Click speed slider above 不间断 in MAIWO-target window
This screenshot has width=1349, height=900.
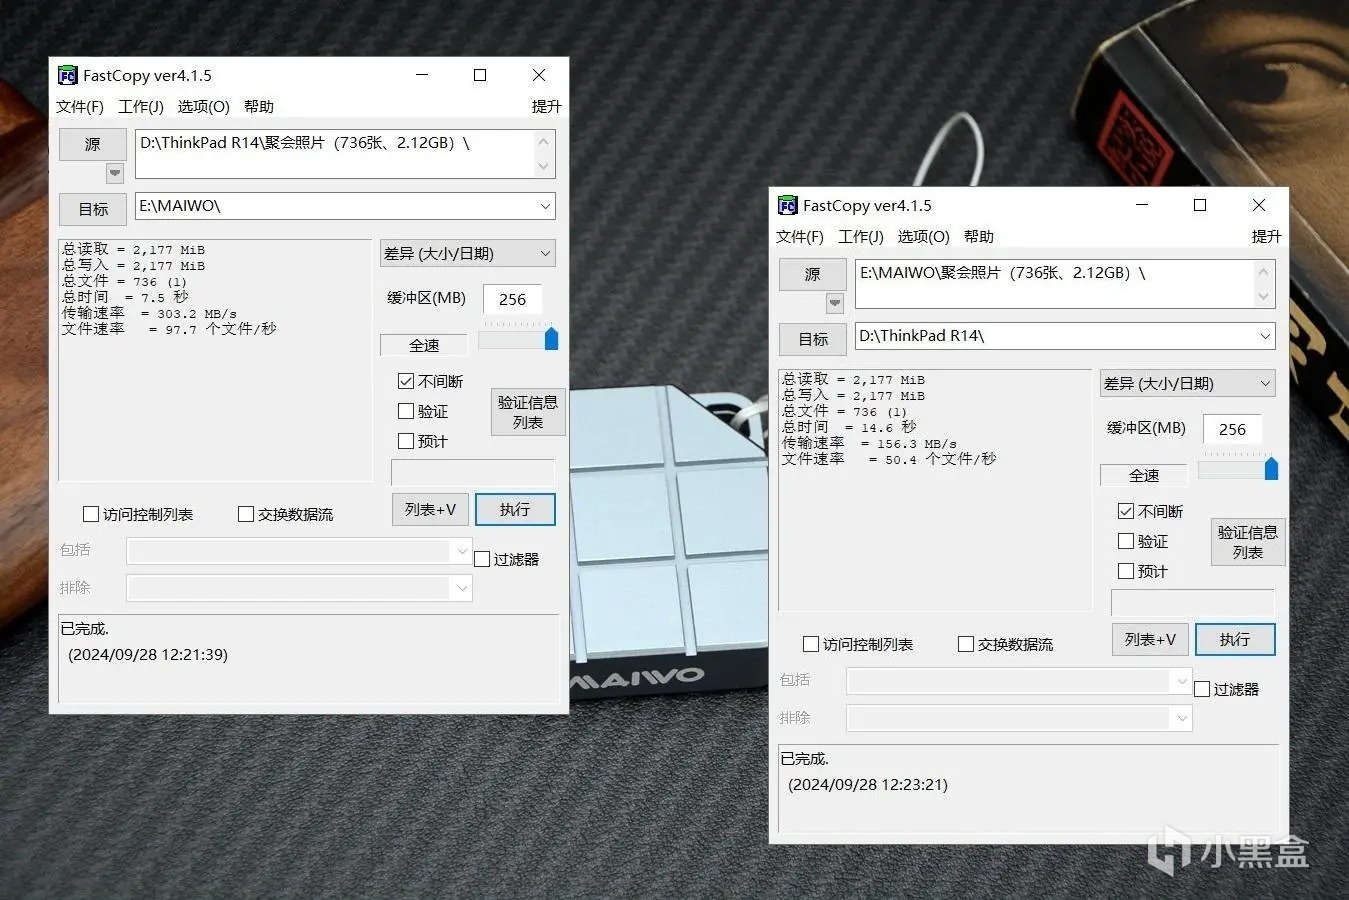click(x=518, y=337)
